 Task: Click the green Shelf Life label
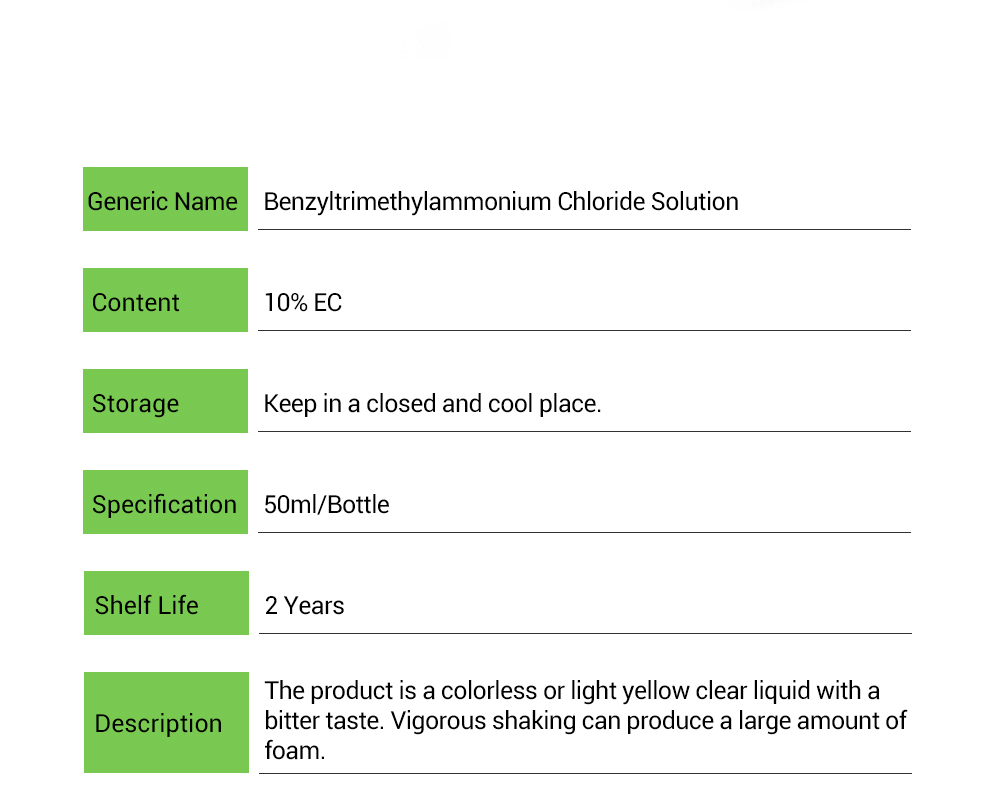pyautogui.click(x=165, y=604)
